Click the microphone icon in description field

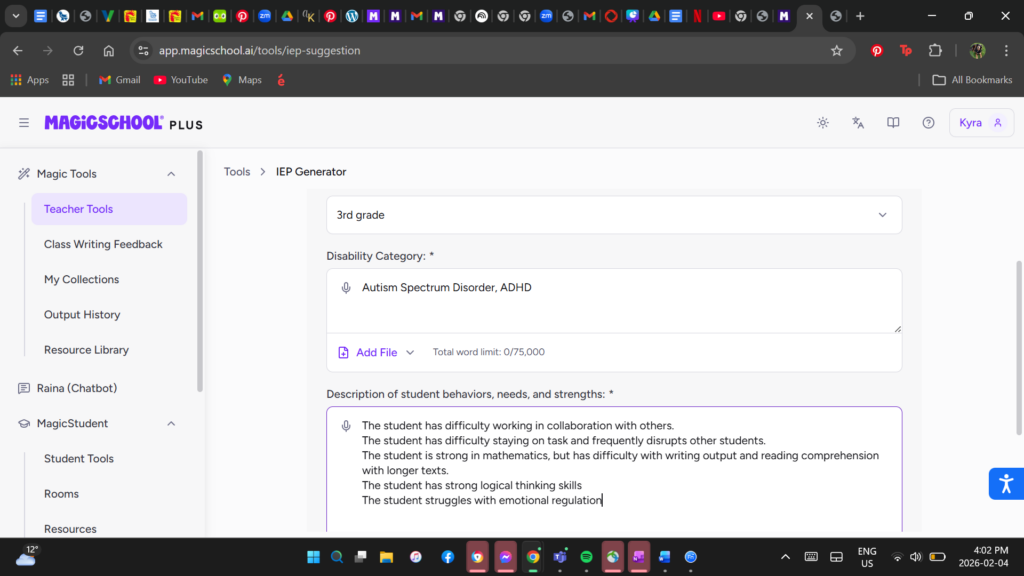pyautogui.click(x=346, y=426)
